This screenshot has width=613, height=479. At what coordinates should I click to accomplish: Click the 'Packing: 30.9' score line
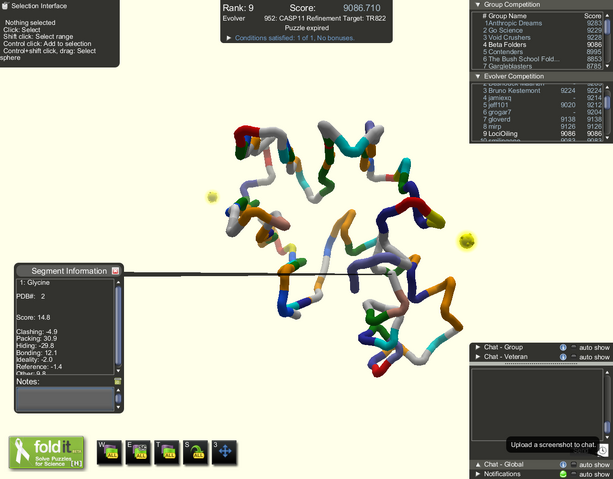(x=36, y=339)
